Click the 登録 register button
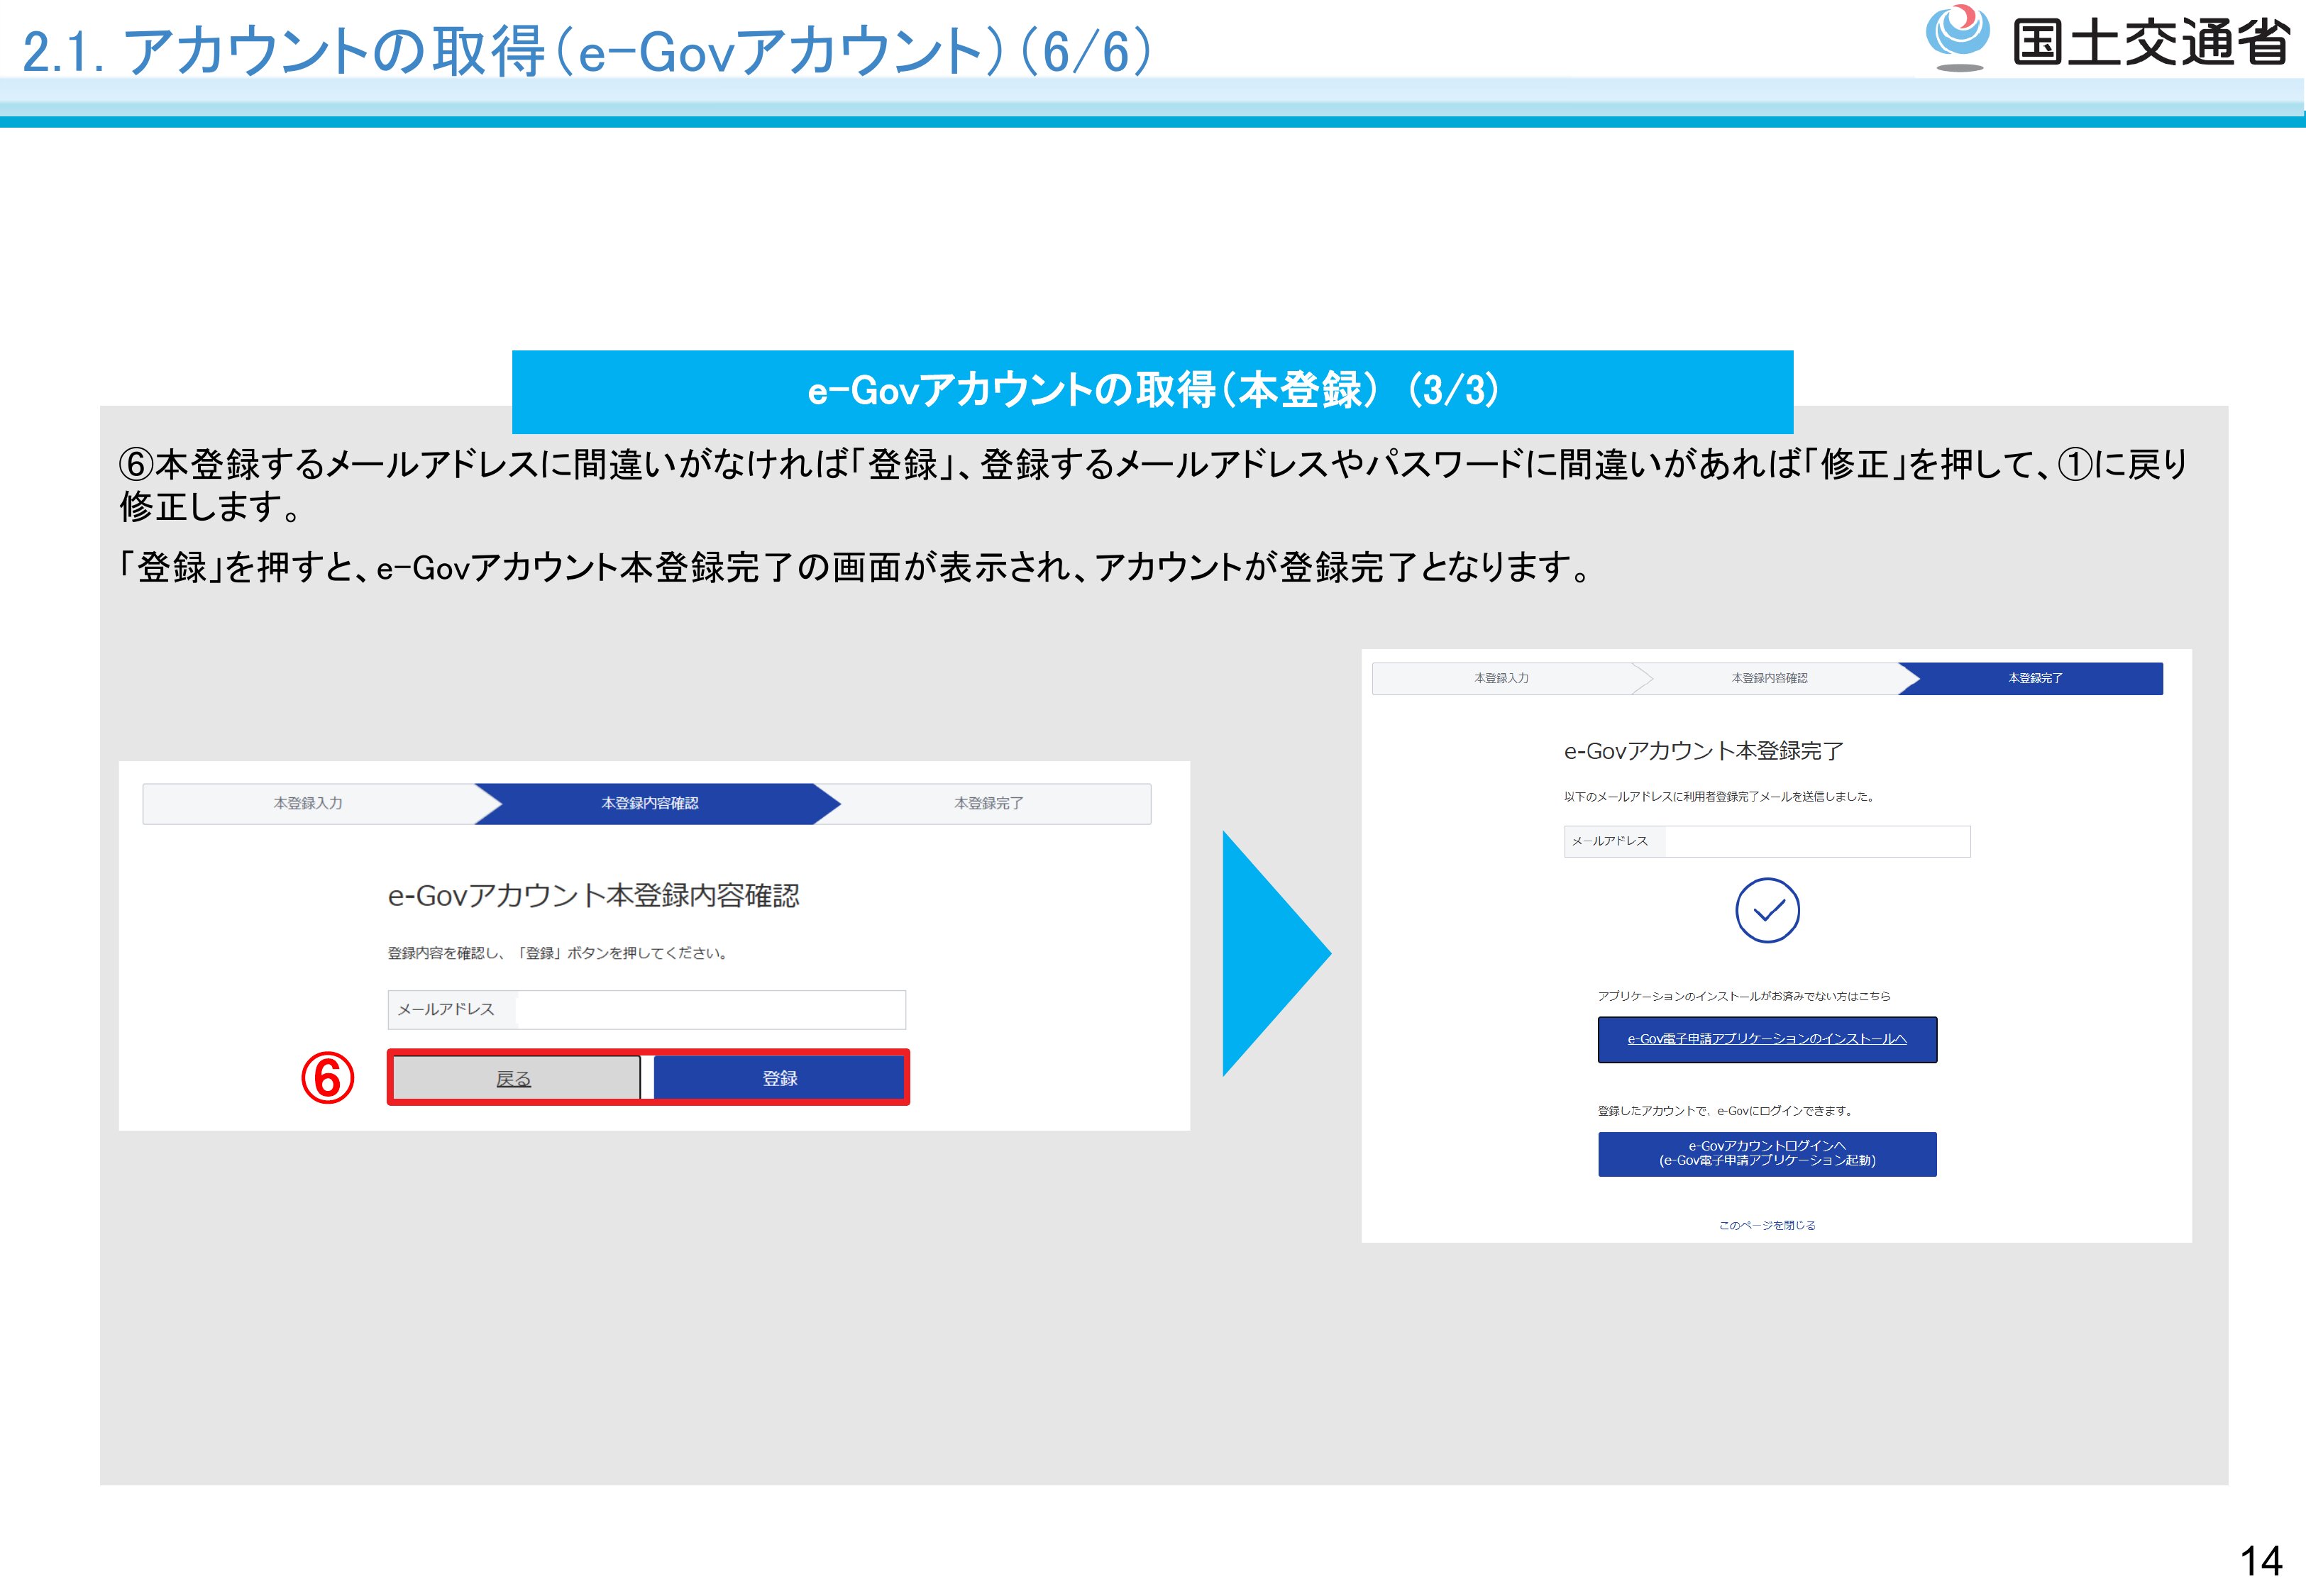The height and width of the screenshot is (1596, 2306). (779, 1078)
